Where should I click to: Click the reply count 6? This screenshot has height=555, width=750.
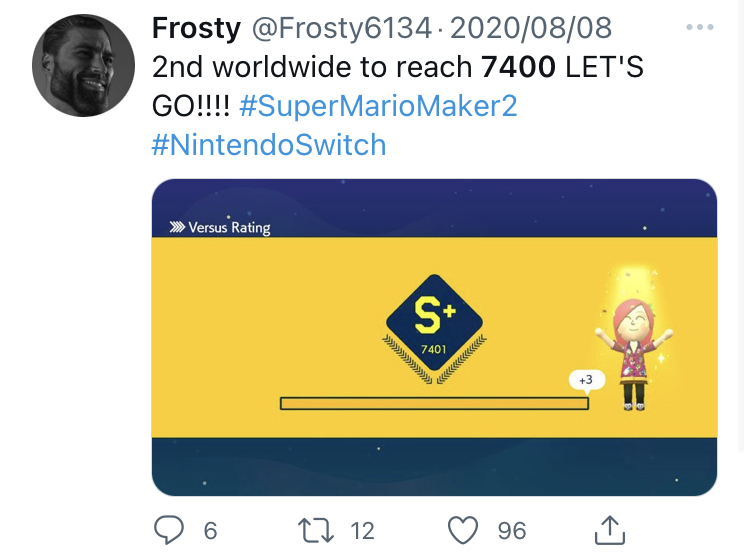pyautogui.click(x=210, y=531)
